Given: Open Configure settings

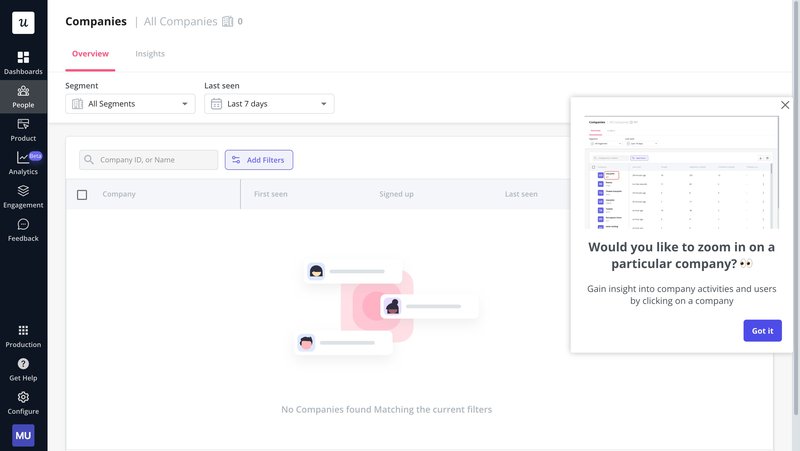Looking at the screenshot, I should 23,403.
